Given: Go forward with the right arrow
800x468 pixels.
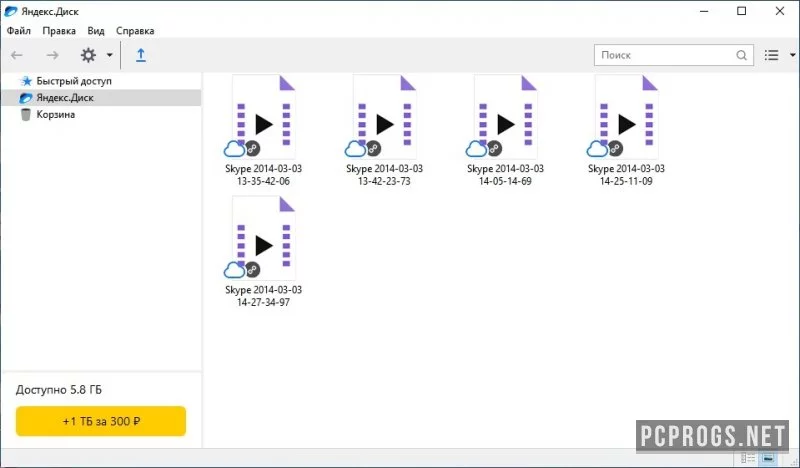Looking at the screenshot, I should point(52,55).
